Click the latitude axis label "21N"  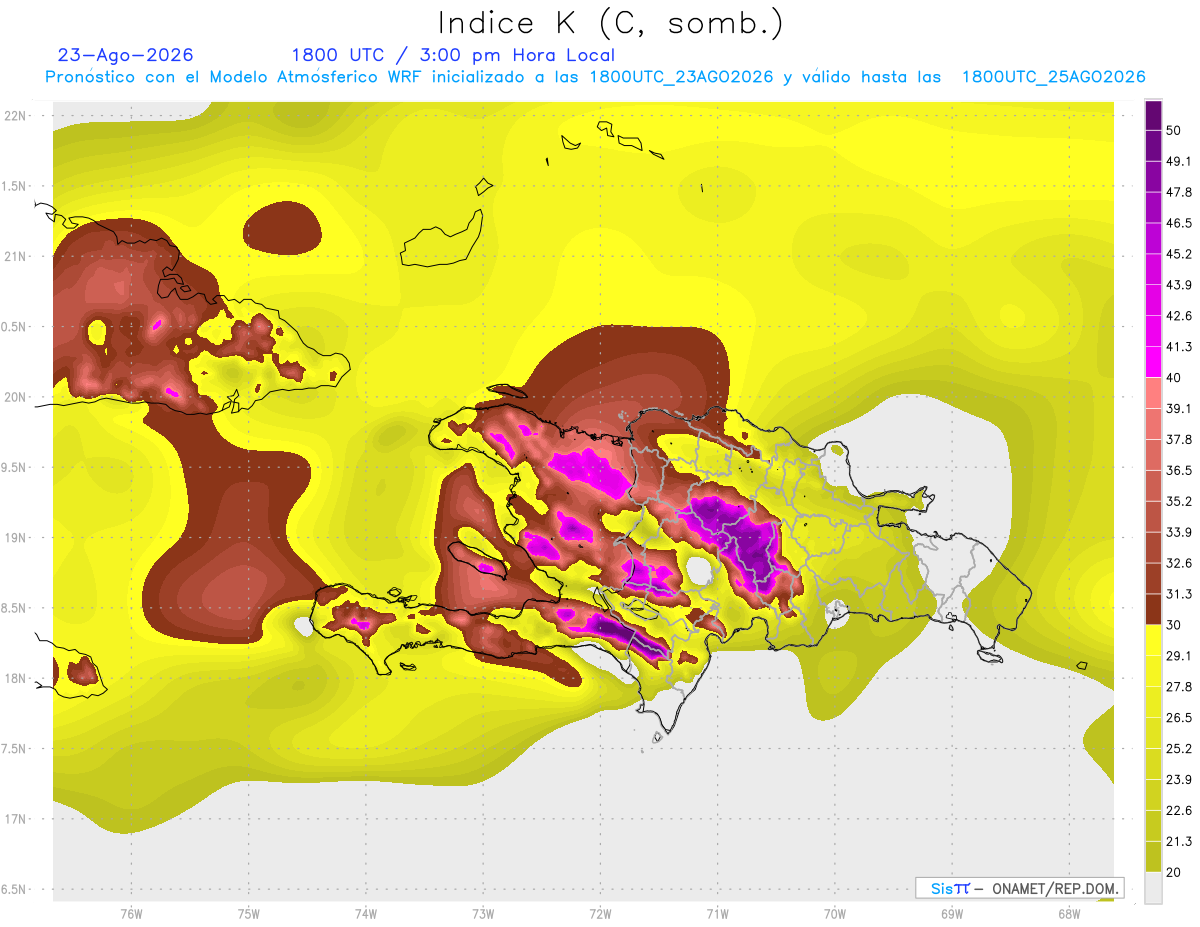point(16,257)
